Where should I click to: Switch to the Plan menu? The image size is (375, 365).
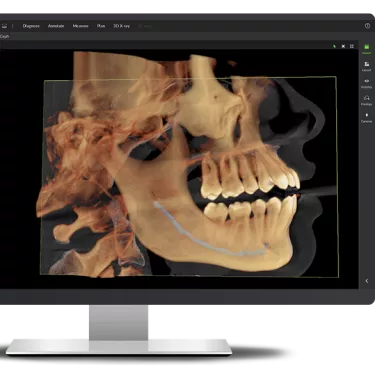pos(101,26)
